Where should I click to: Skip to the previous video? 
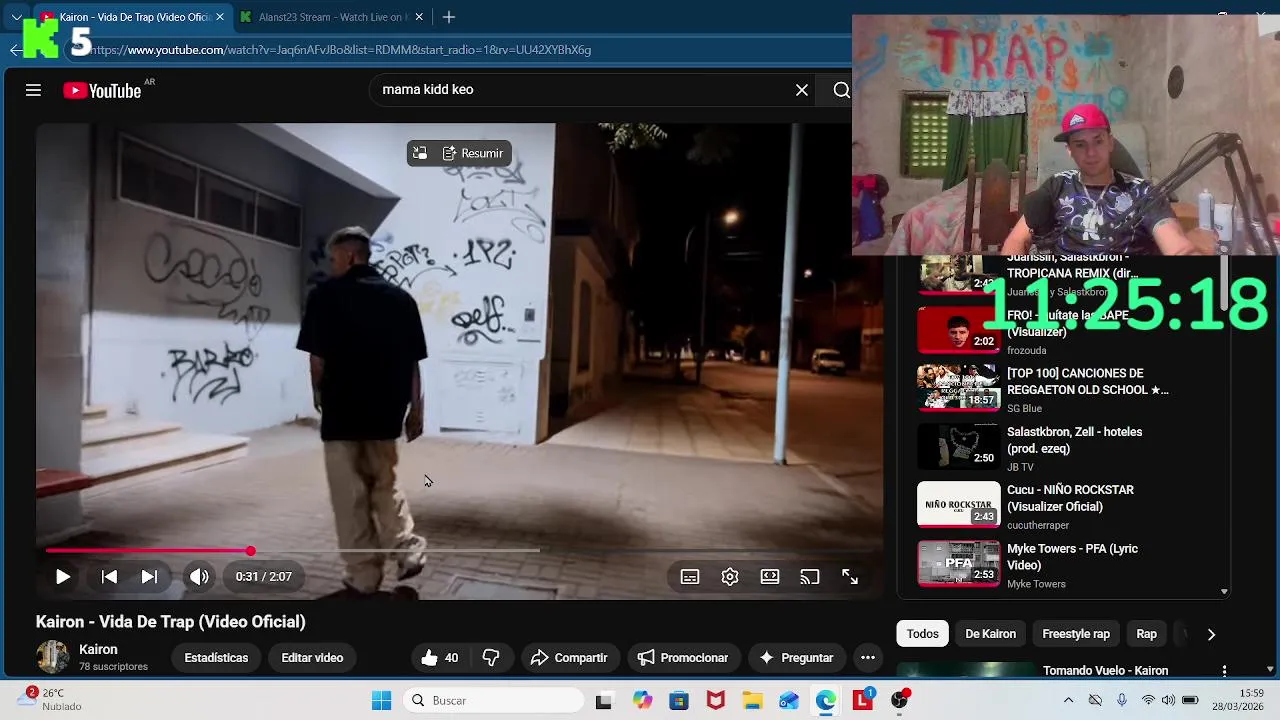(x=109, y=577)
